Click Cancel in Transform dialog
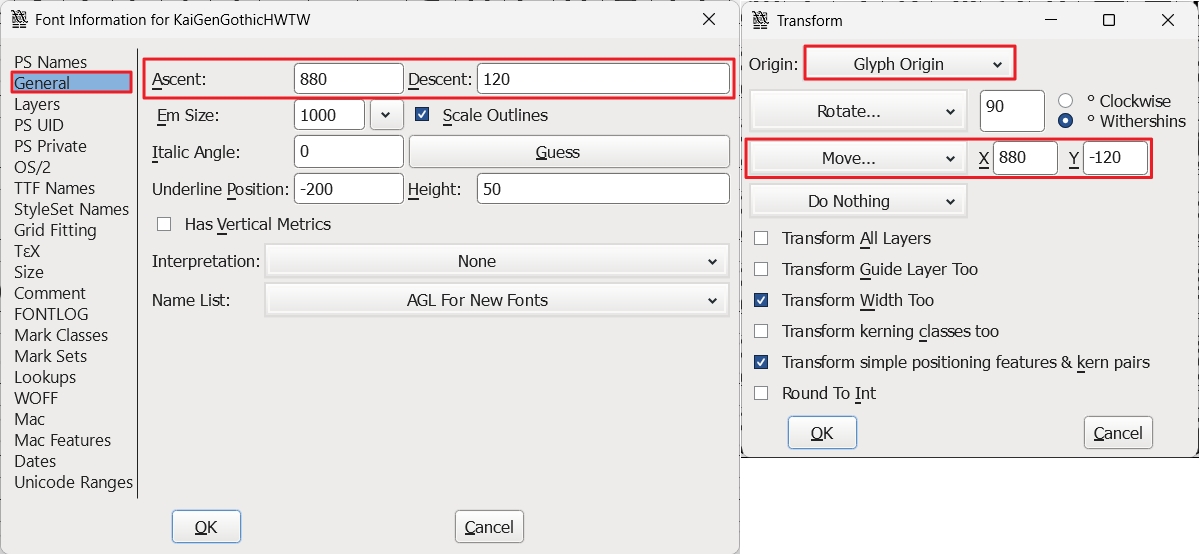The height and width of the screenshot is (554, 1201). pos(1118,433)
